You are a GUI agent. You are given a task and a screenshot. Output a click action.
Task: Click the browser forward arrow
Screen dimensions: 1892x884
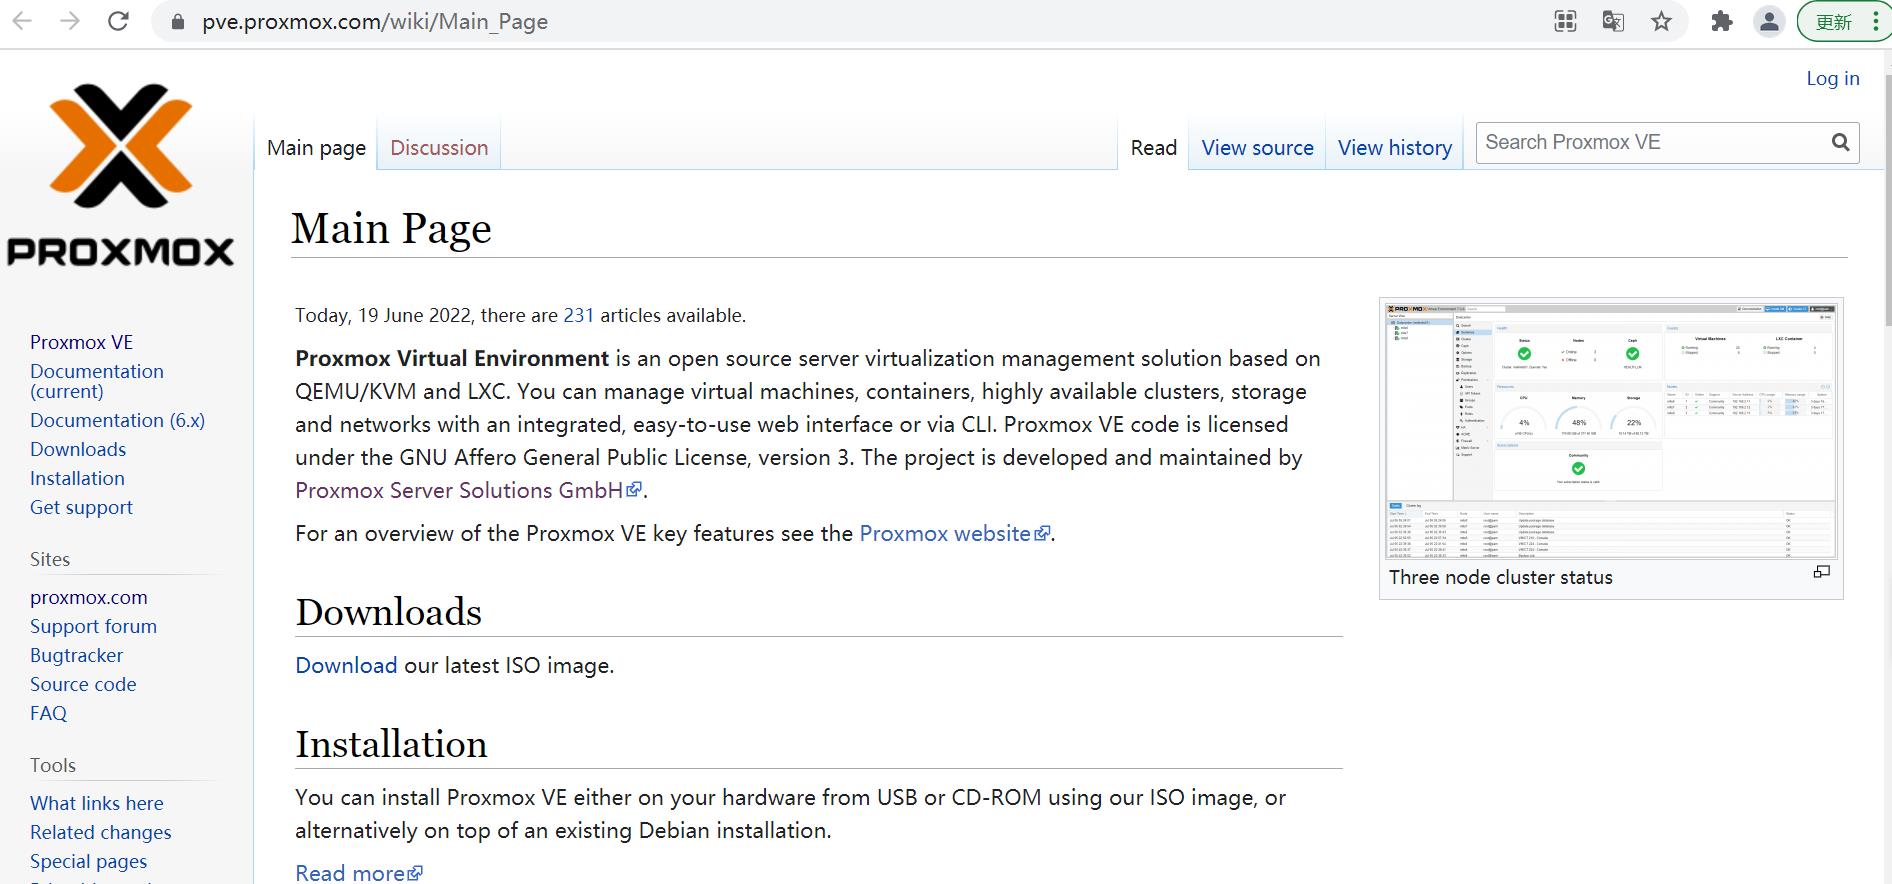tap(70, 21)
